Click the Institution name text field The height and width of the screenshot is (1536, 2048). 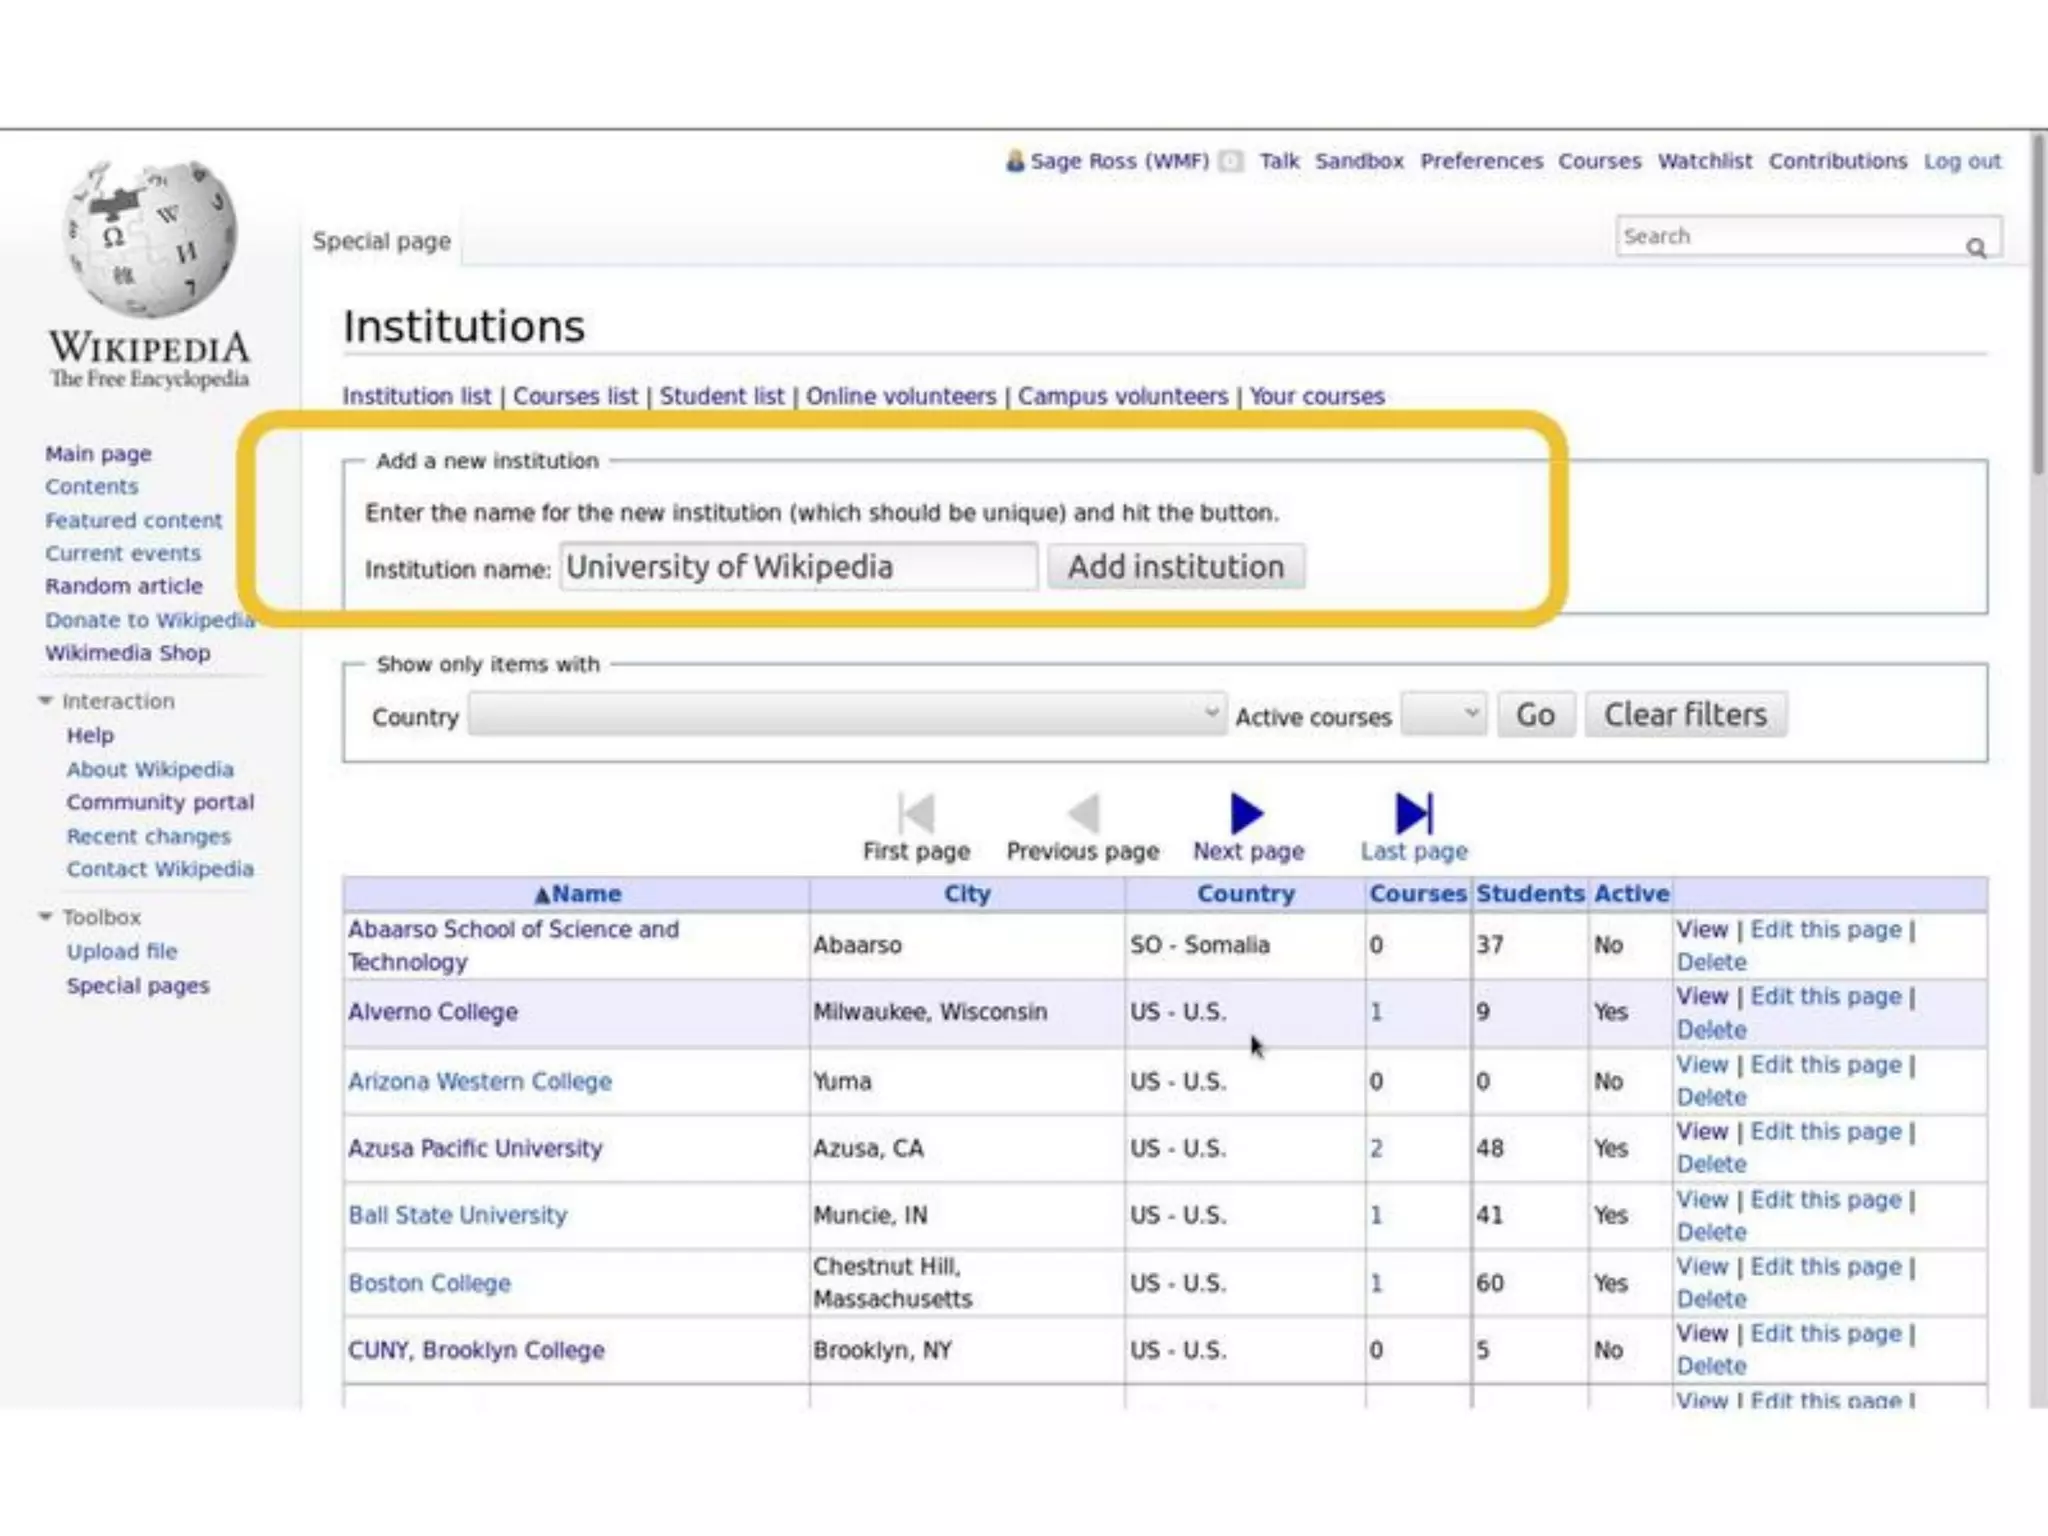[798, 567]
